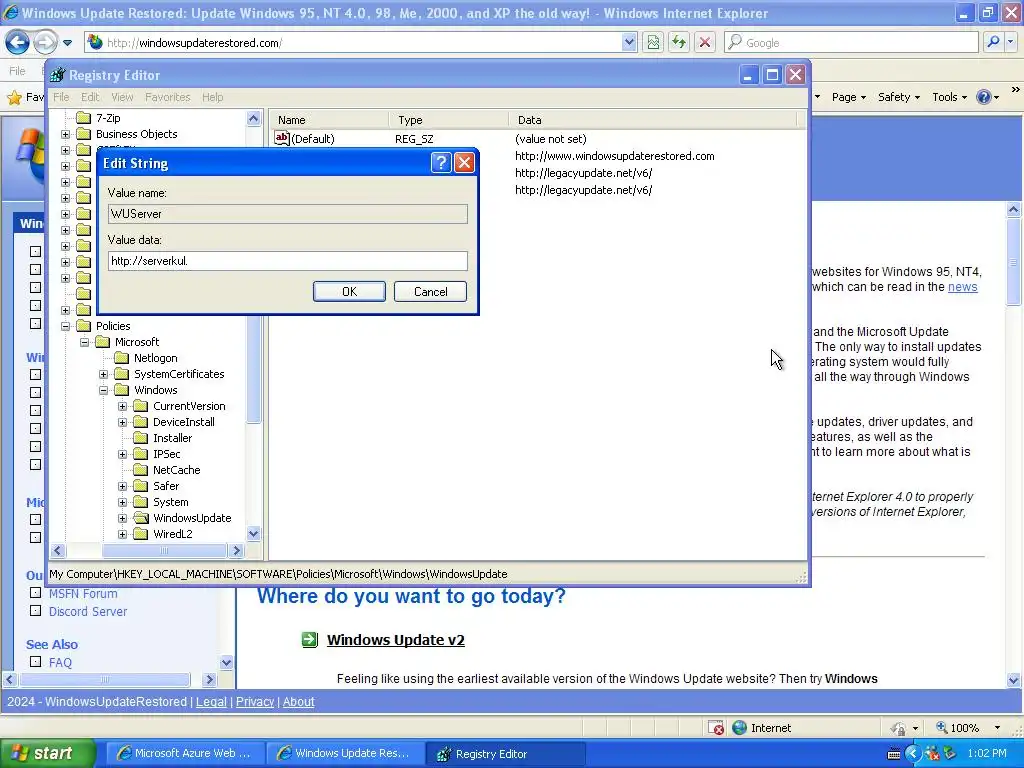Click the green arrow icon beside Windows Update v2
The height and width of the screenshot is (768, 1024).
[310, 639]
